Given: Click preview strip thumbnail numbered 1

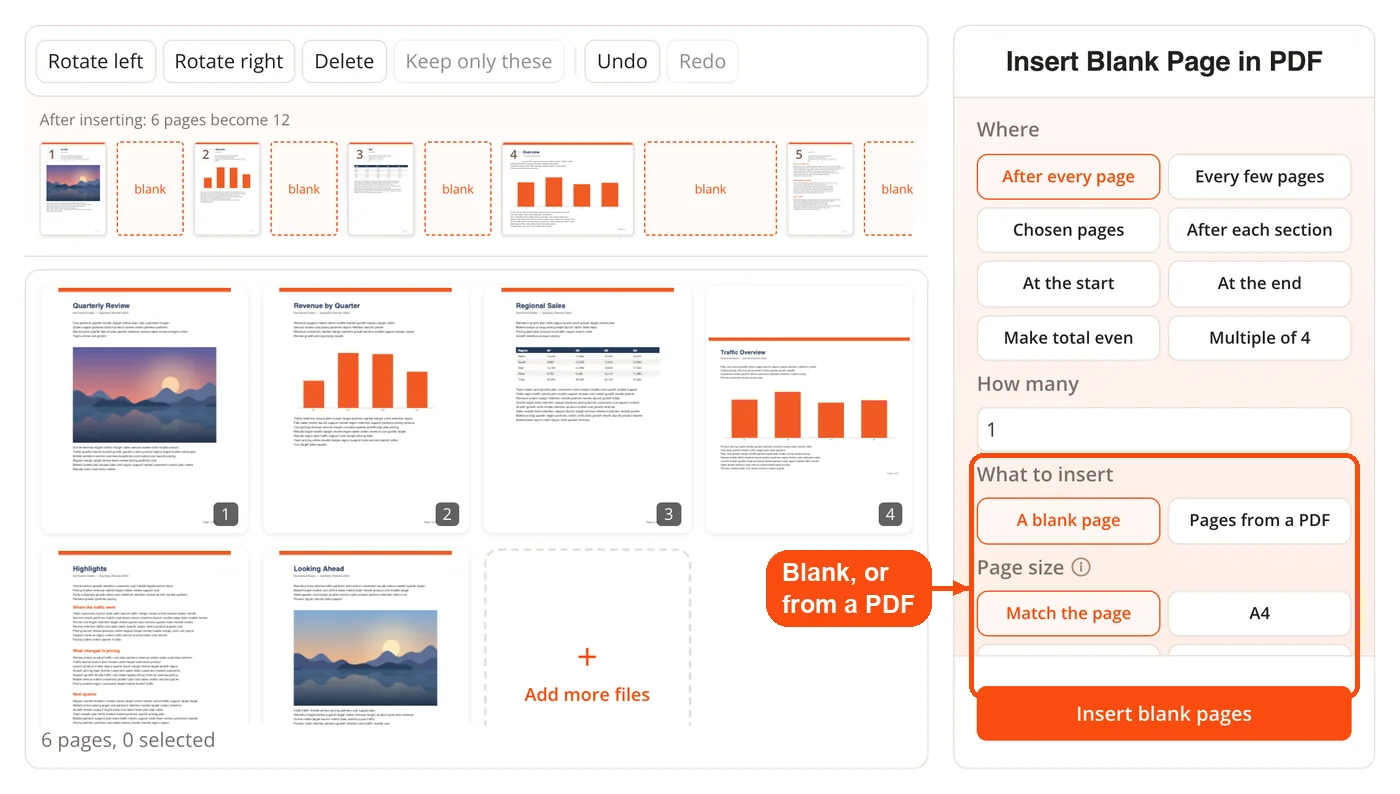Looking at the screenshot, I should pos(73,189).
